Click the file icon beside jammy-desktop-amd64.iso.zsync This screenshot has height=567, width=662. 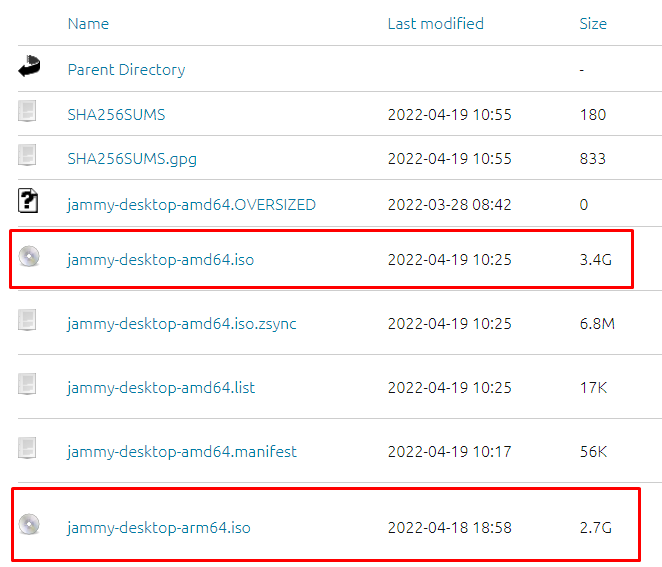coord(27,320)
